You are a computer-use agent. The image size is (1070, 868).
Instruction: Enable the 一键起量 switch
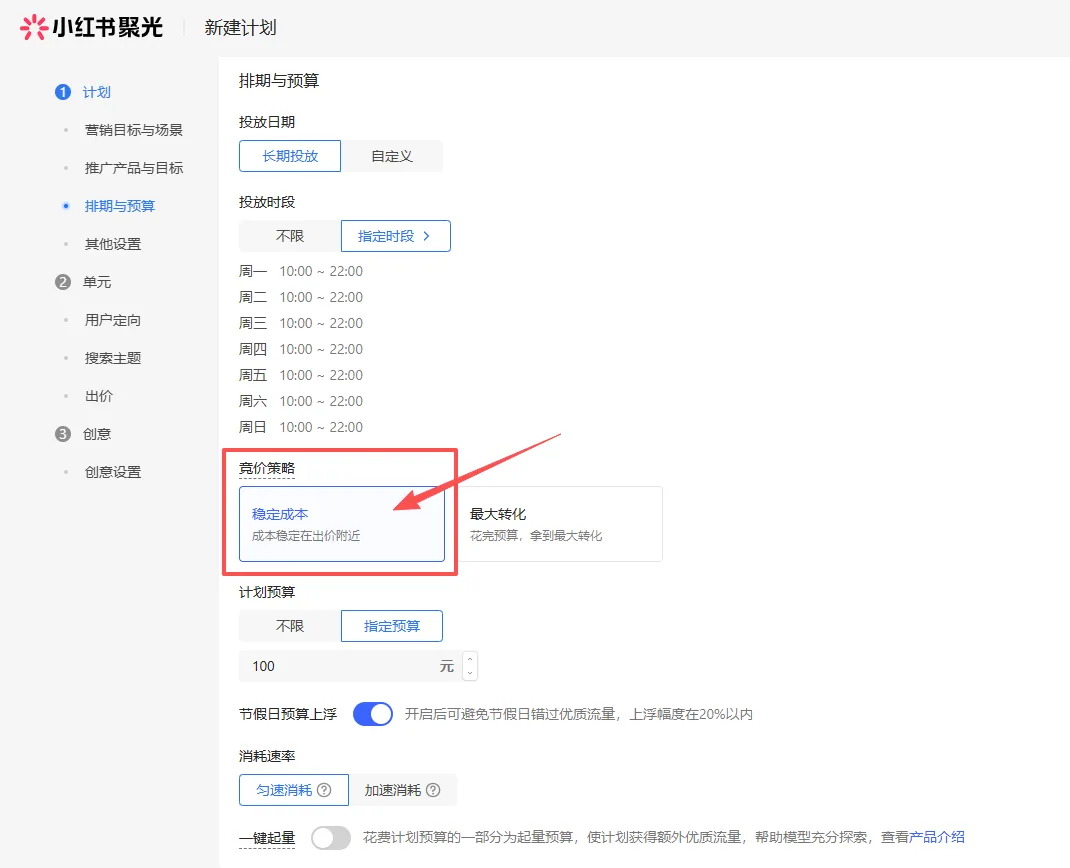[x=331, y=840]
